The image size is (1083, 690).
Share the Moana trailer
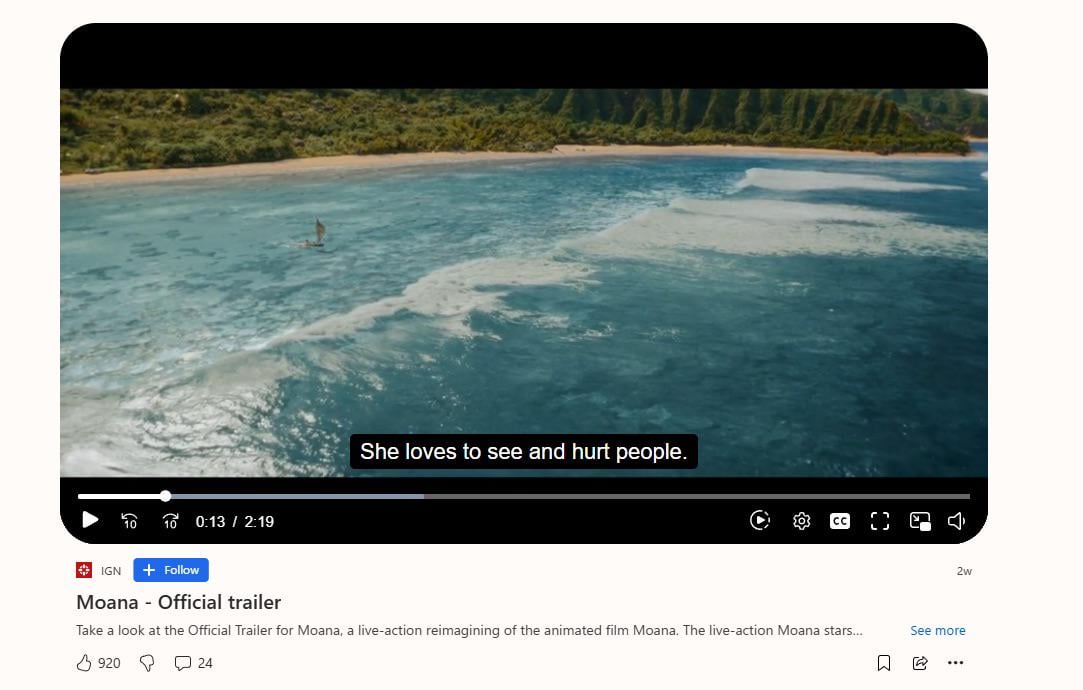tap(920, 663)
